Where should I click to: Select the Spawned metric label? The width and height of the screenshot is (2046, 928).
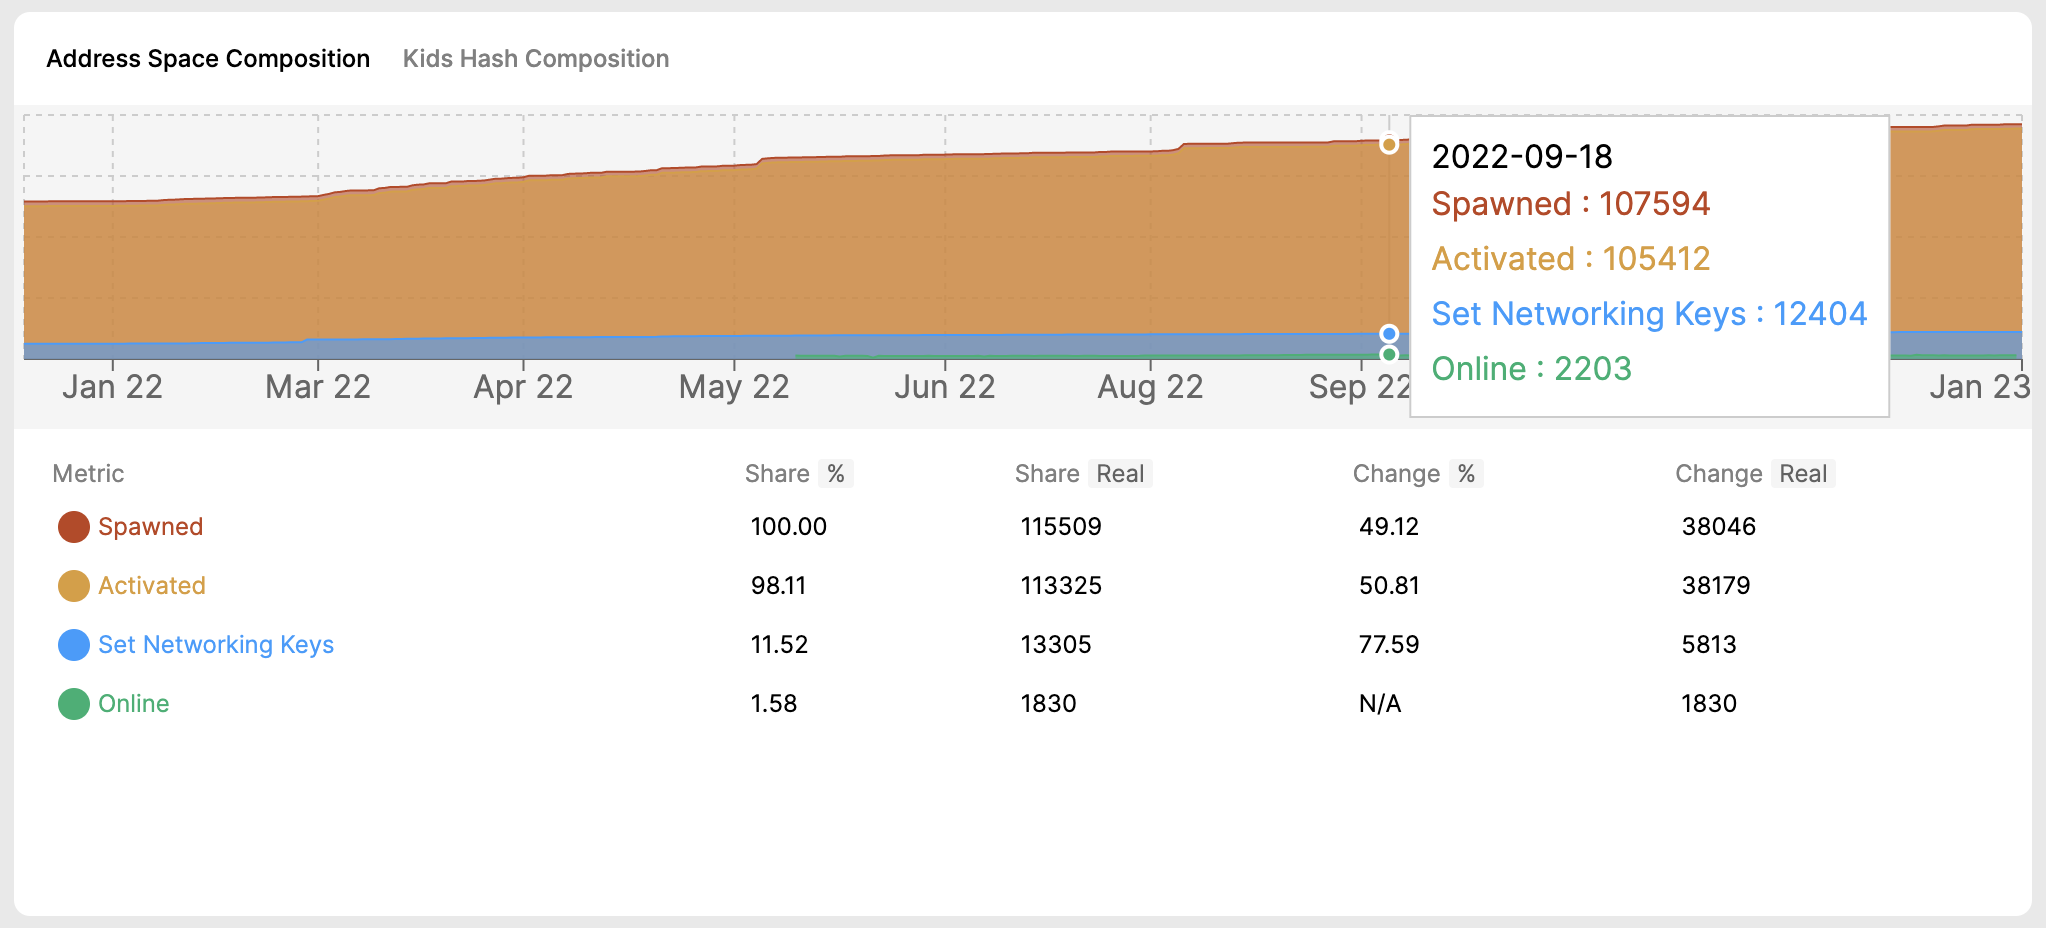pyautogui.click(x=151, y=527)
